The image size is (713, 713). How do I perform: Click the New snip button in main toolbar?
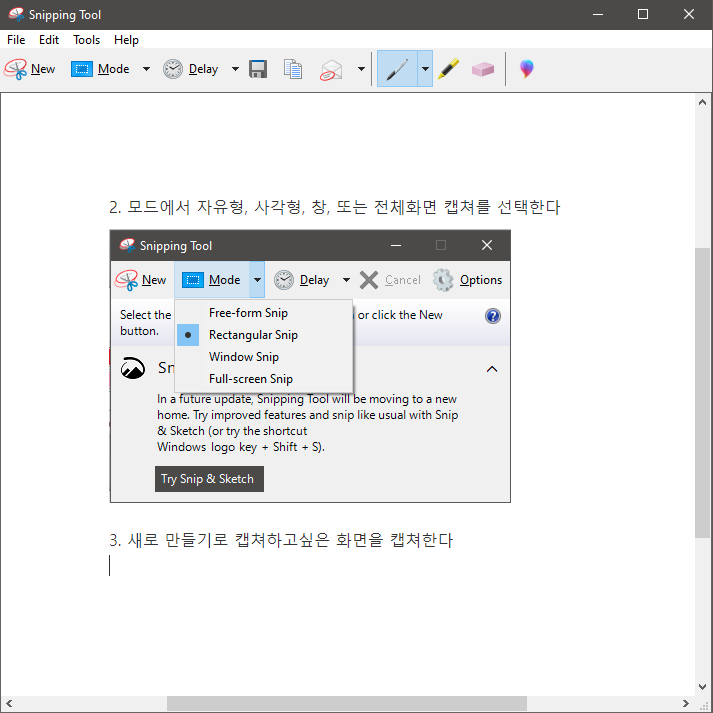pos(30,69)
